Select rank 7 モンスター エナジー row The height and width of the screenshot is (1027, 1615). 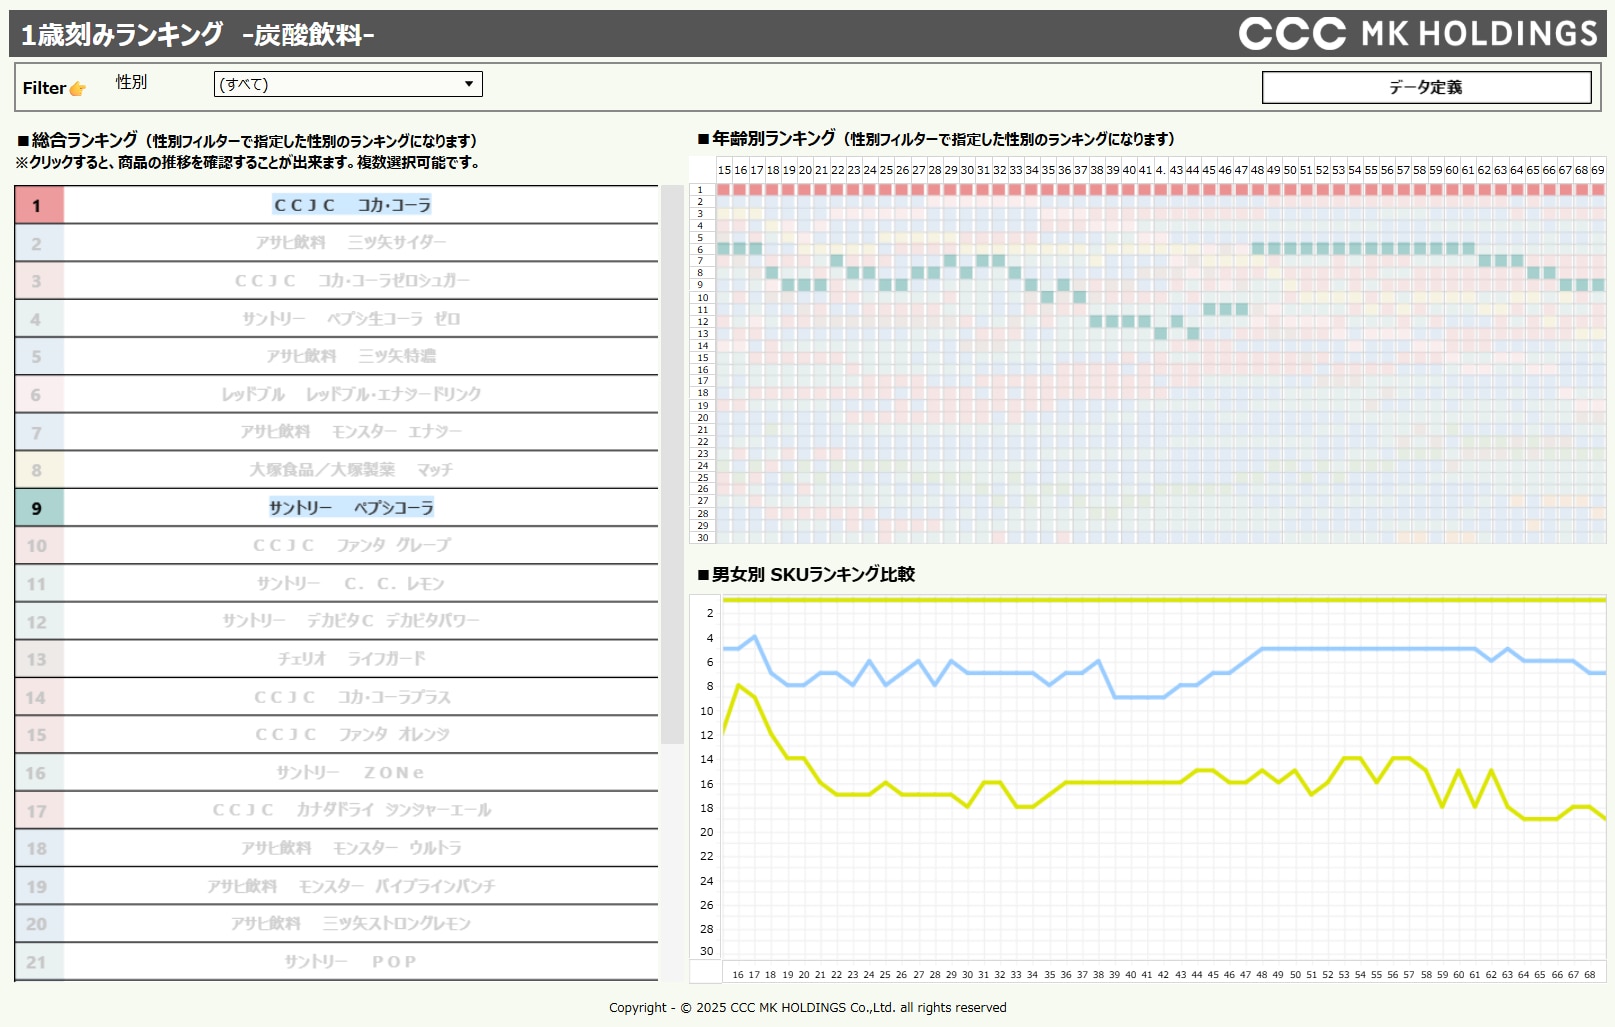[x=336, y=432]
